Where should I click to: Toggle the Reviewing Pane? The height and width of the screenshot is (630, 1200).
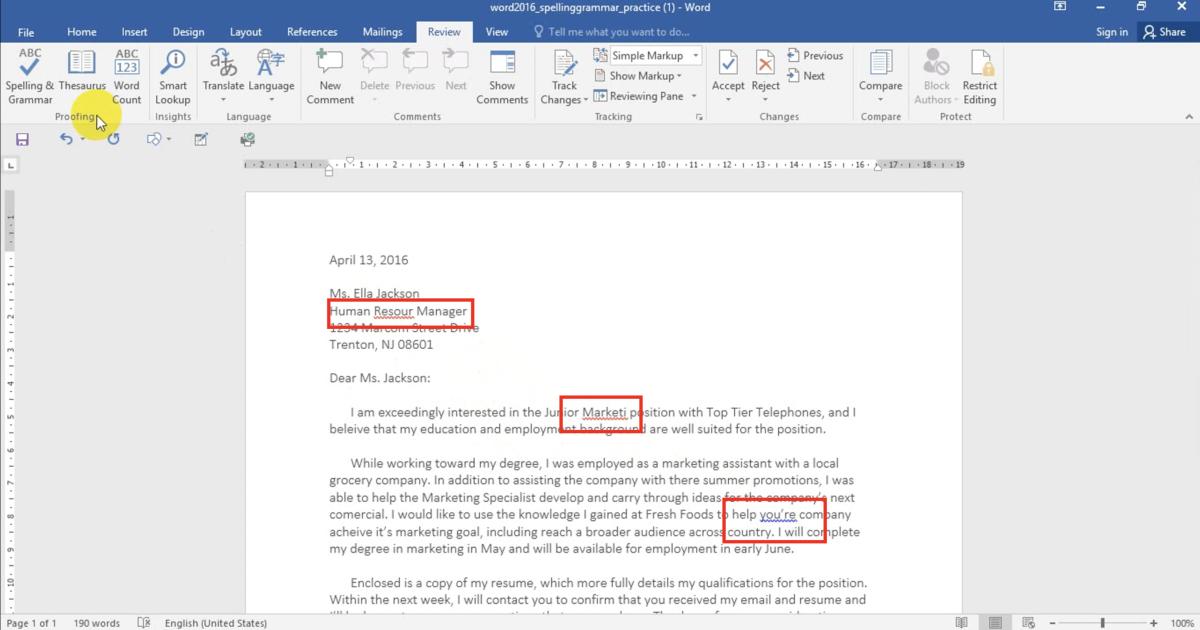[x=639, y=96]
